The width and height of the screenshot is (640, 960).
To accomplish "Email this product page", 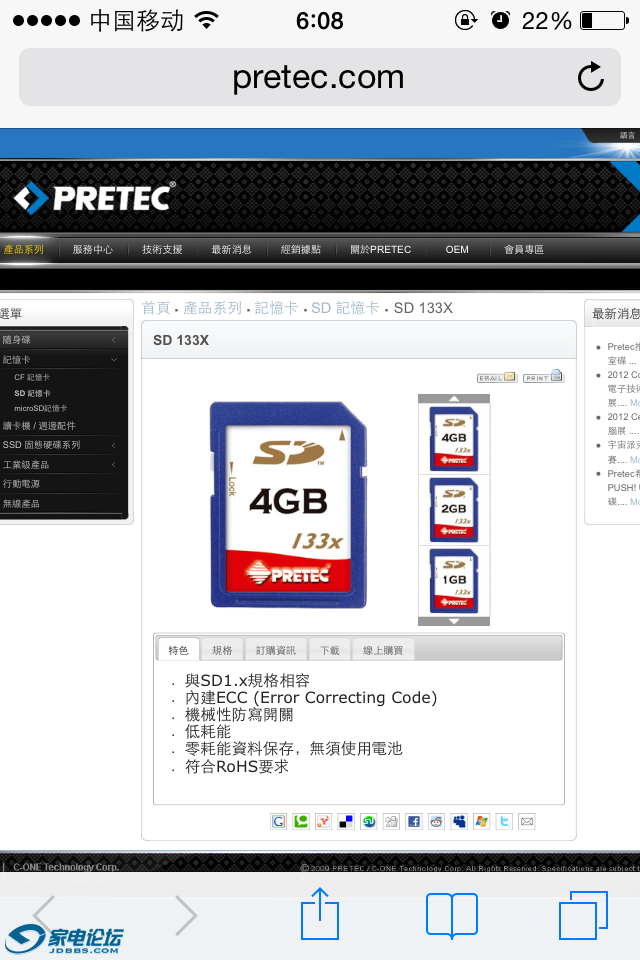I will (x=497, y=377).
